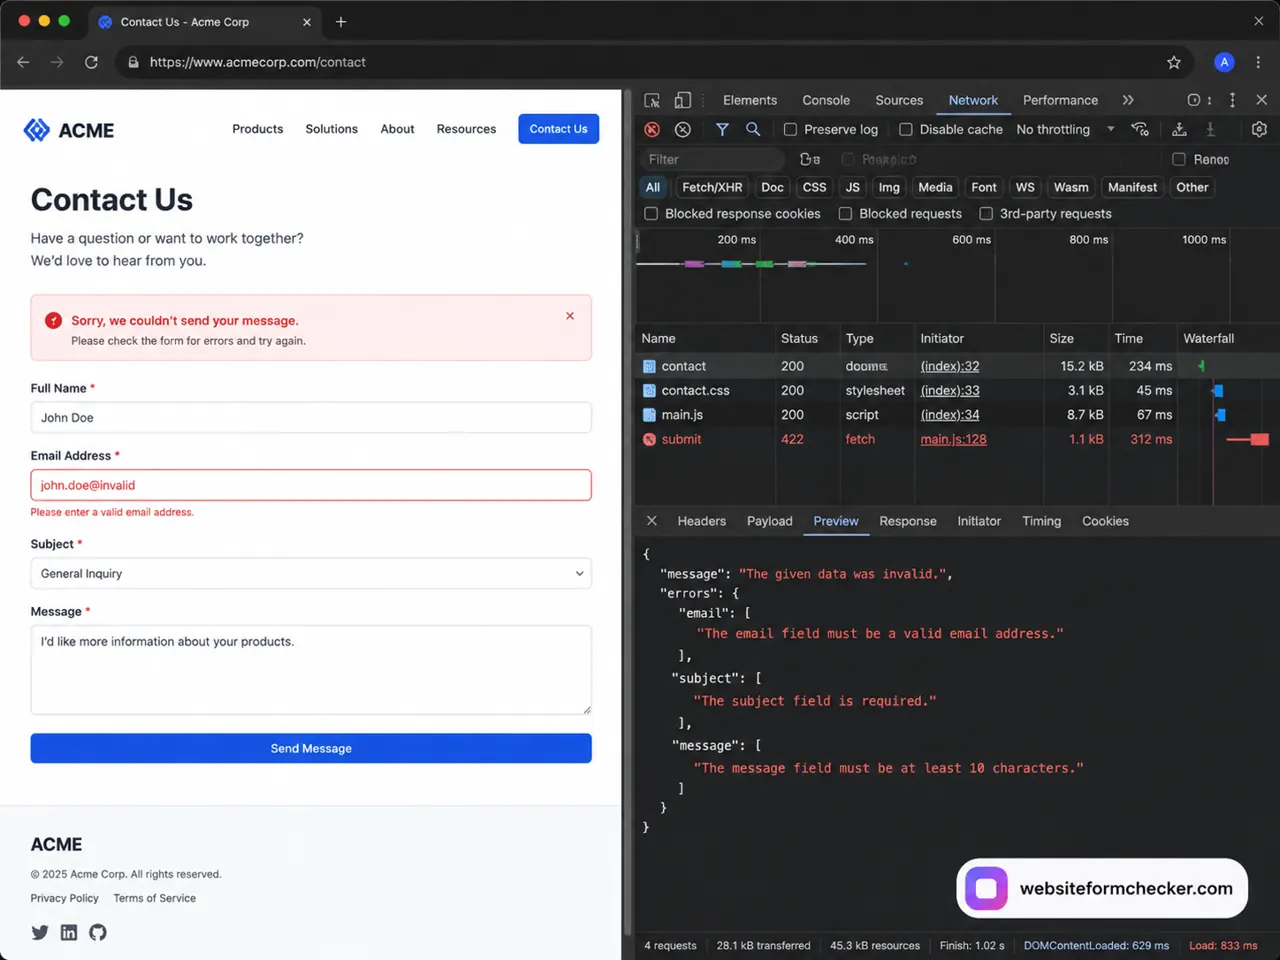
Task: Import HAR file icon
Action: [x=1179, y=129]
